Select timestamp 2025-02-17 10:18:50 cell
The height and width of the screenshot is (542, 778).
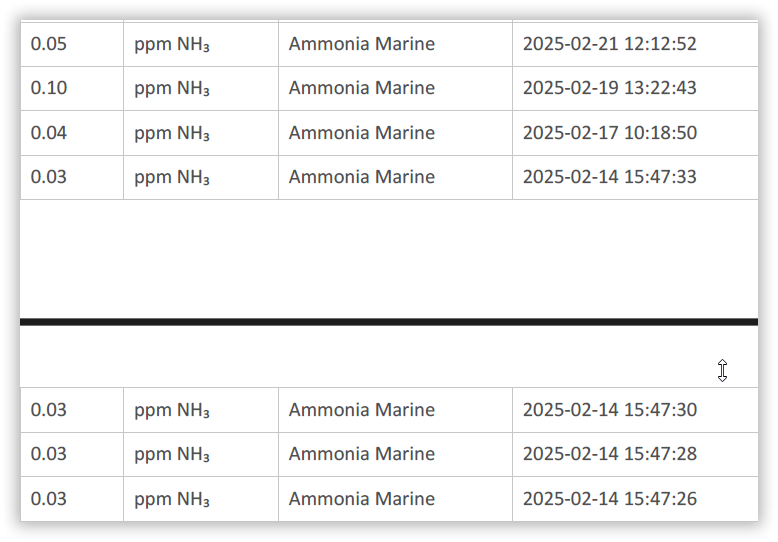[x=635, y=133]
